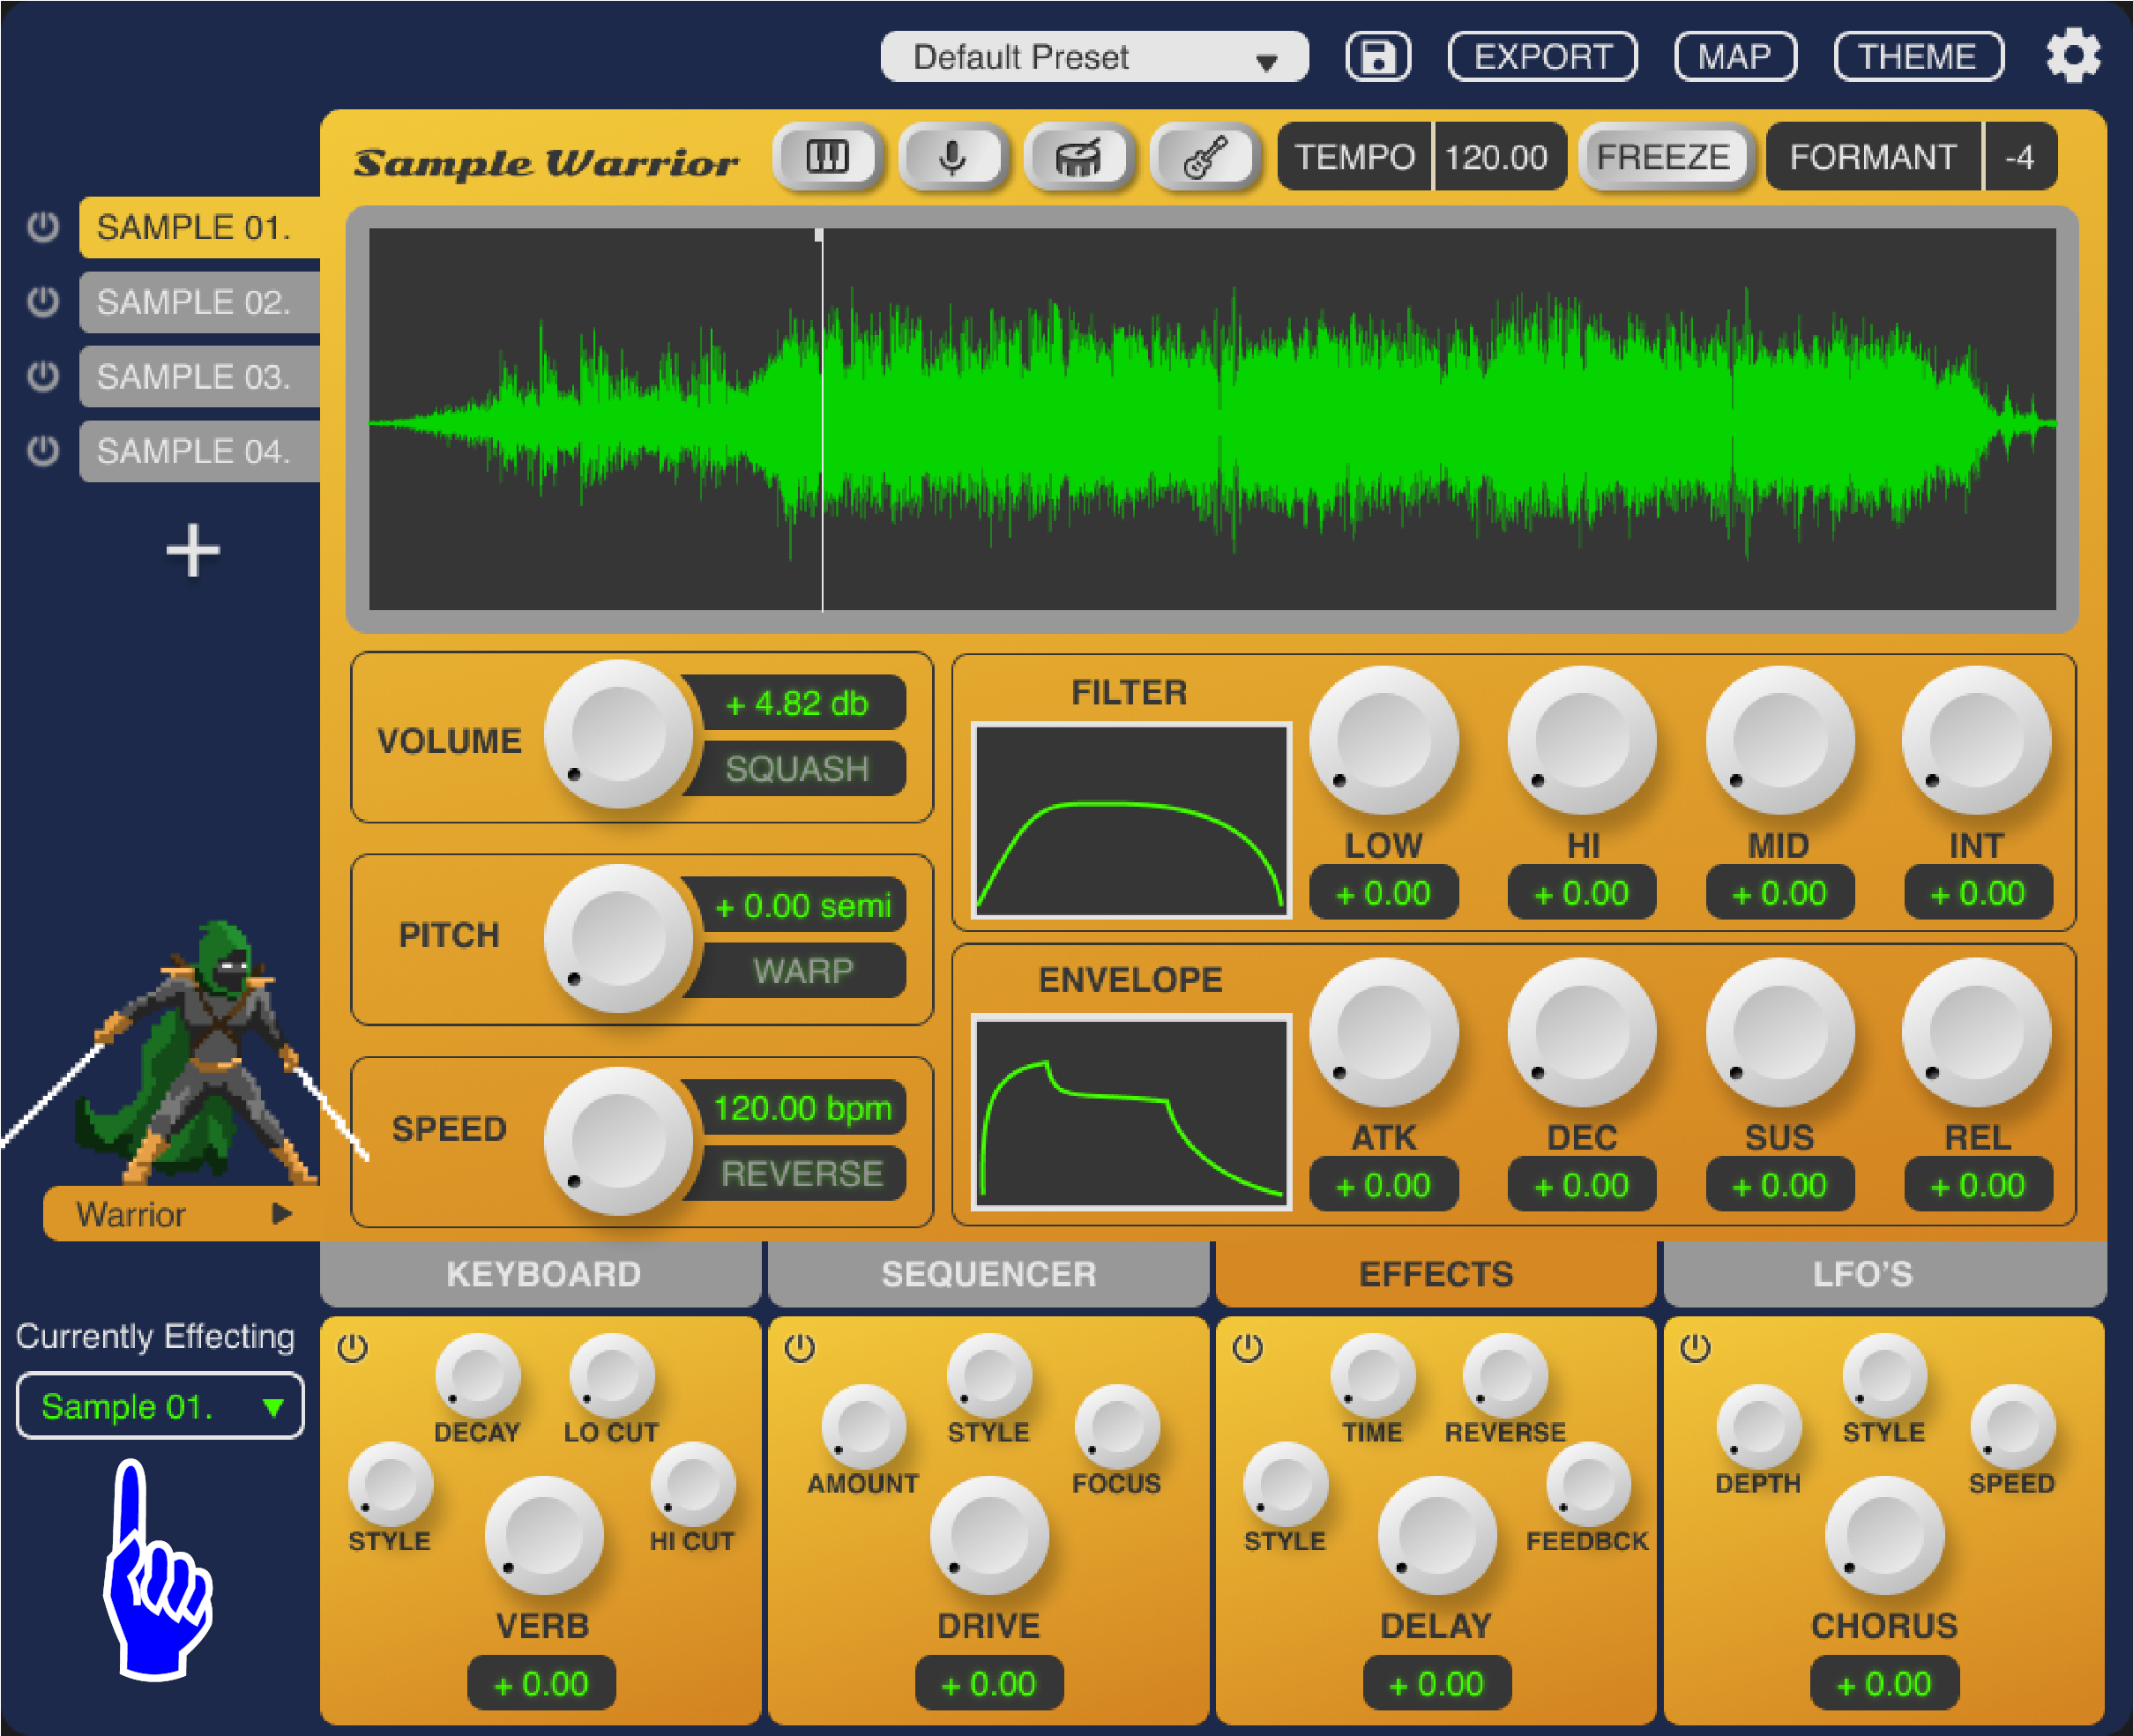Toggle FREEZE mode on
Screen dimensions: 2133x1736
click(x=1662, y=157)
